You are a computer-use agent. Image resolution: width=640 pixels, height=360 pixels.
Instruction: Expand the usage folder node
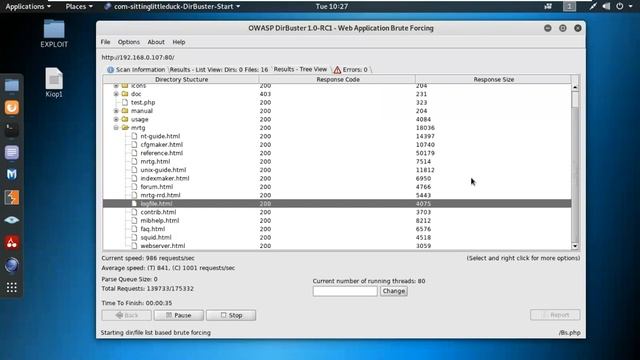[x=116, y=119]
